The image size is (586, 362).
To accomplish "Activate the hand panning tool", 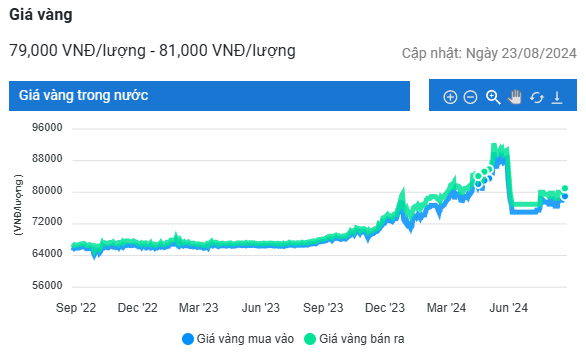I will pos(515,97).
